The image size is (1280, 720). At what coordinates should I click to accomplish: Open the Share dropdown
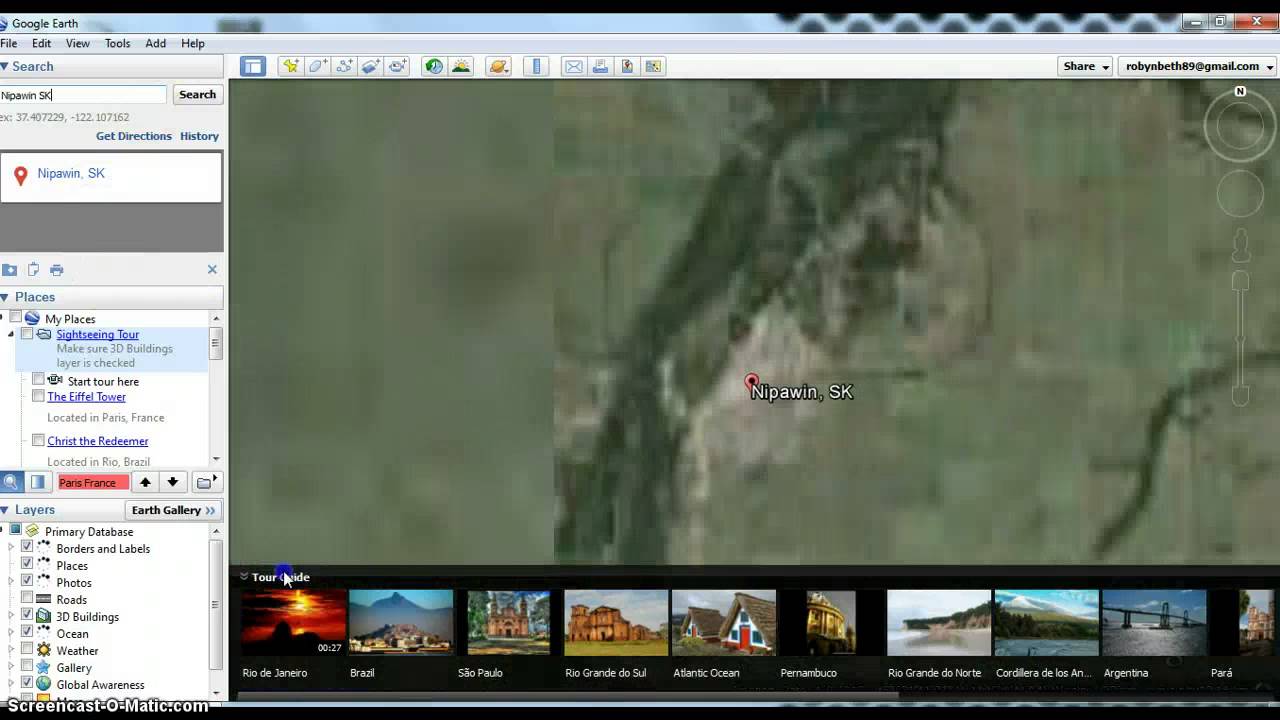1086,66
